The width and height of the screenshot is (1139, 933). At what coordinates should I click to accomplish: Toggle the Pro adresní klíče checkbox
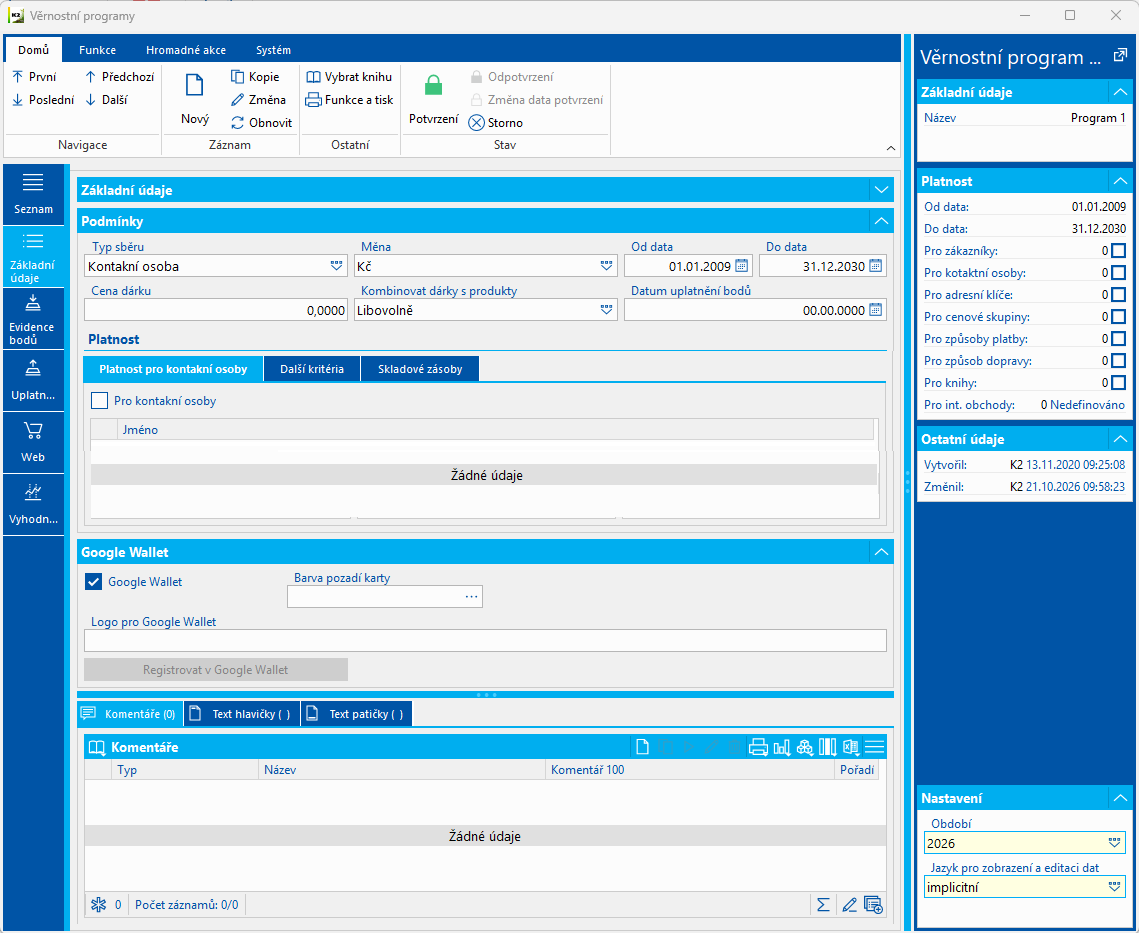1119,295
